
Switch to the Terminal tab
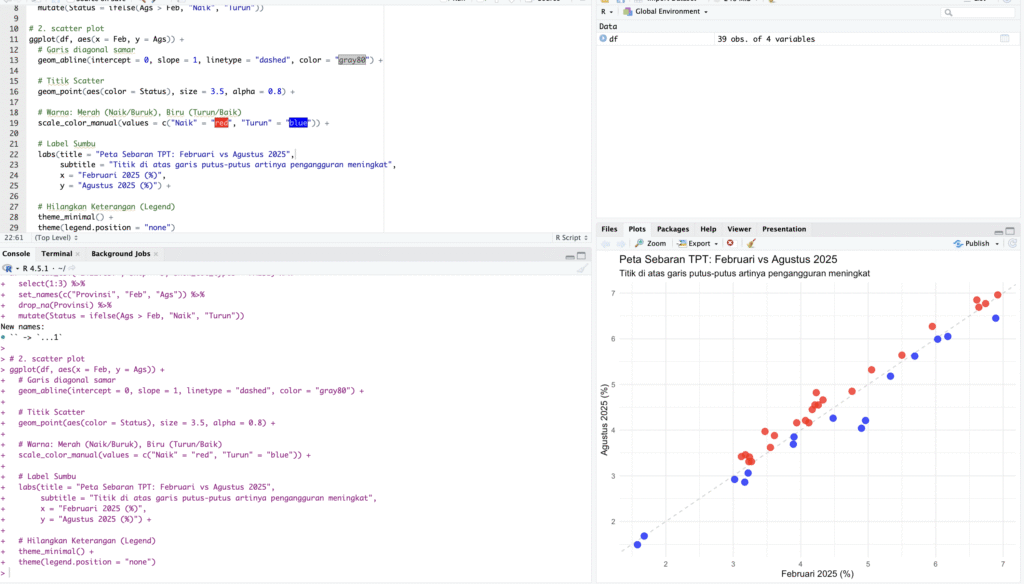coord(56,254)
